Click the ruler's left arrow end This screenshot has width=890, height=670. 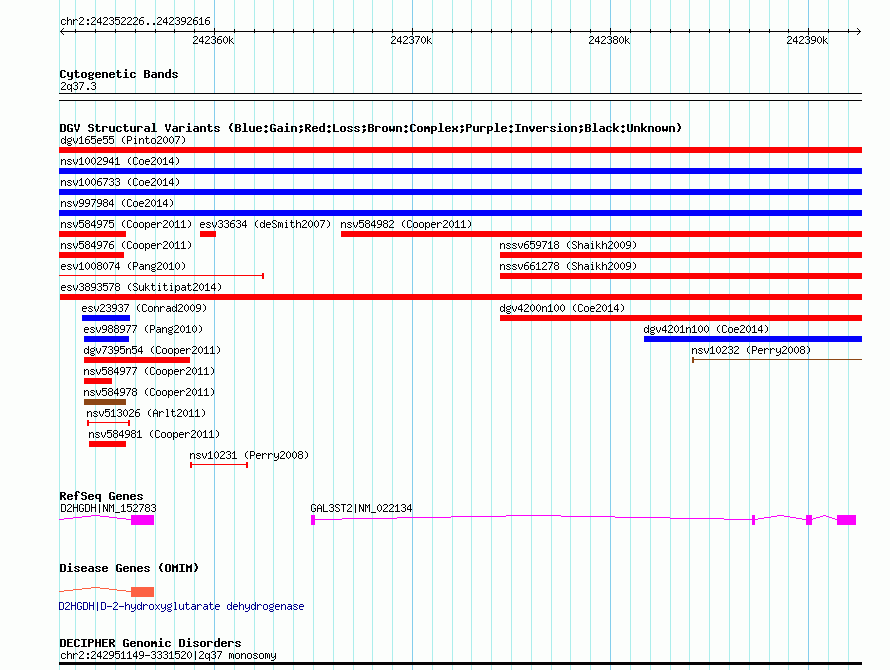[62, 31]
